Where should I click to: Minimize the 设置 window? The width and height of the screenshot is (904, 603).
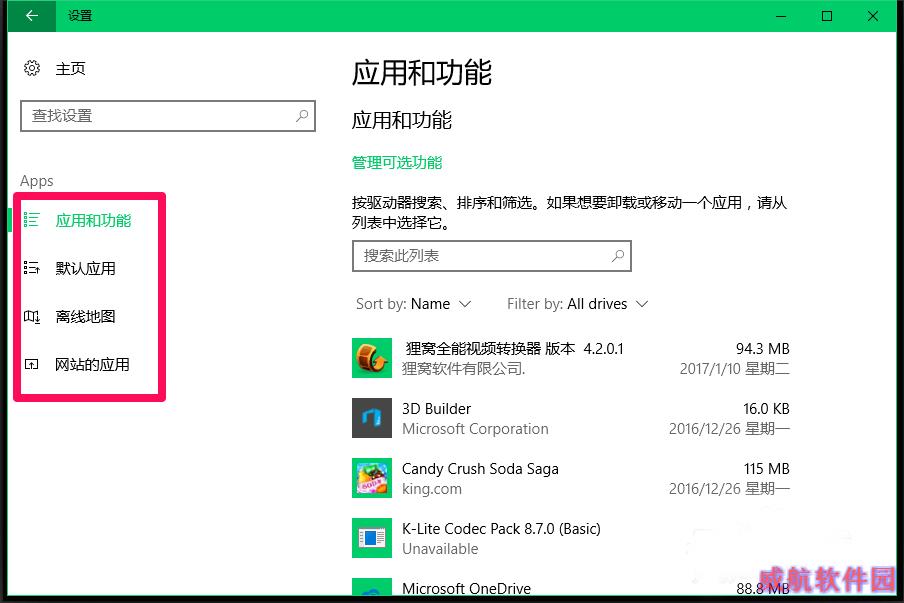[x=781, y=16]
